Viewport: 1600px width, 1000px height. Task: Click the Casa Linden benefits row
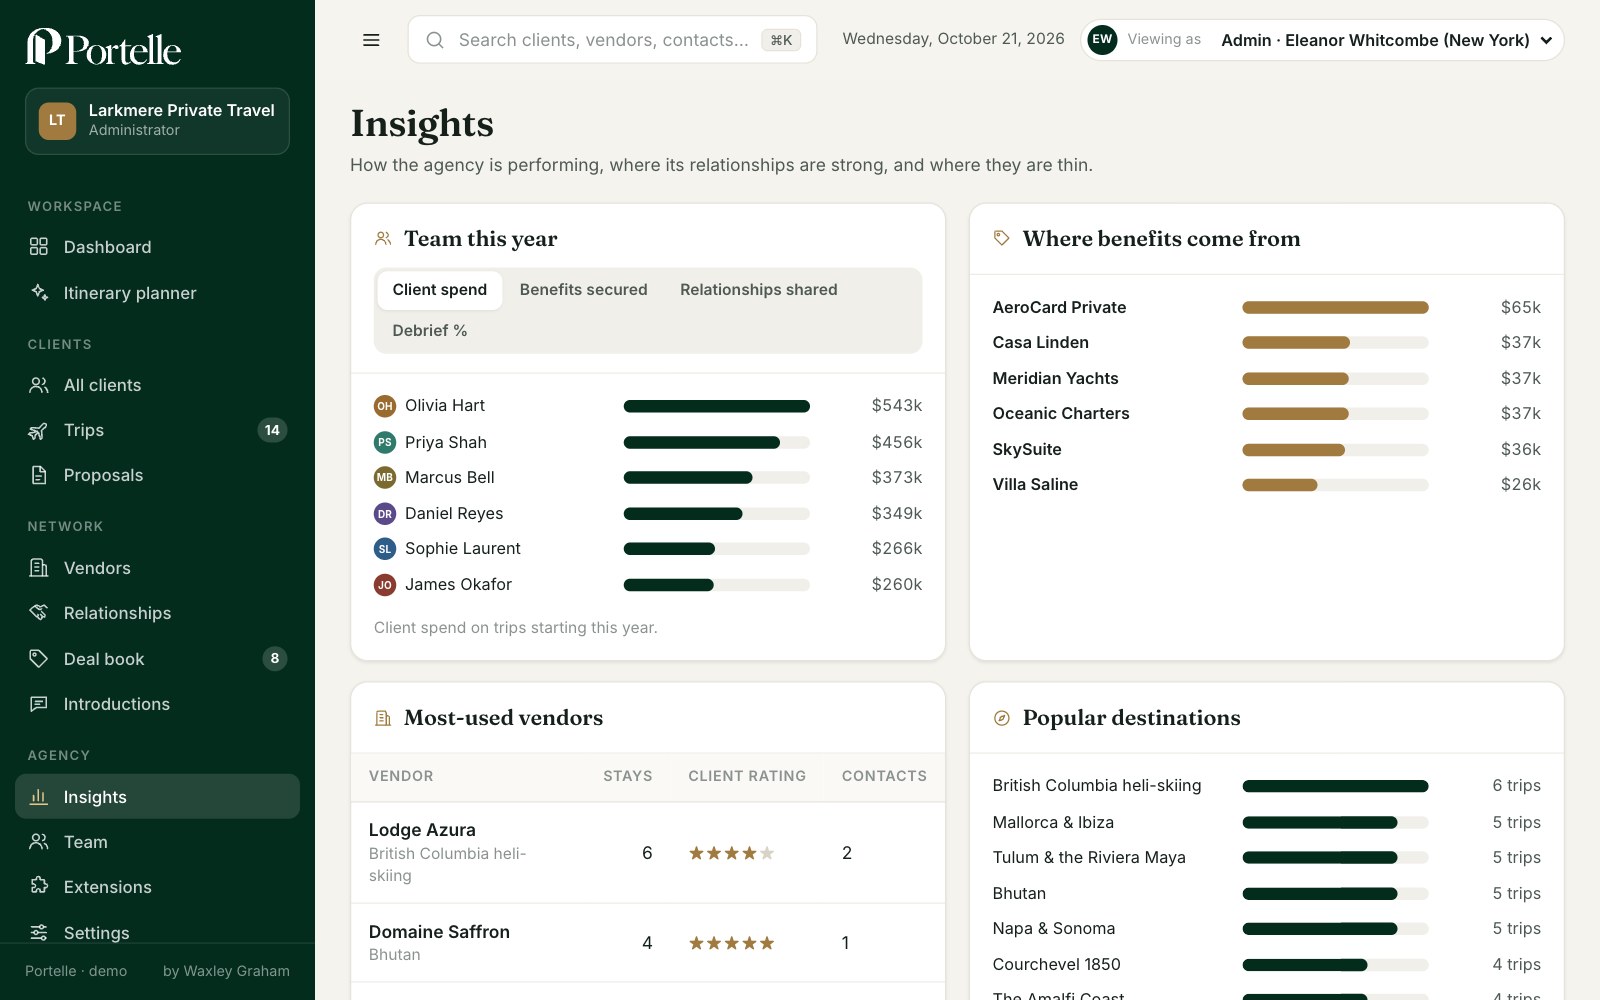click(1267, 343)
